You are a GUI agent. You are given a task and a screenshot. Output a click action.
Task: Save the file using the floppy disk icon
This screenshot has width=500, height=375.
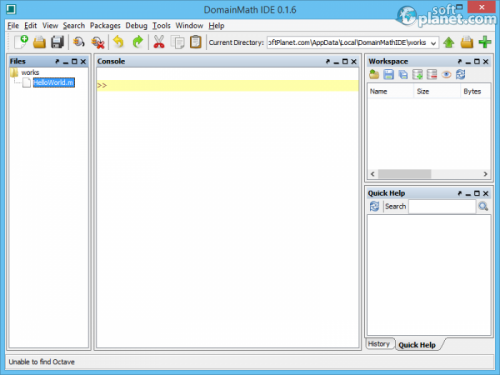coord(57,42)
